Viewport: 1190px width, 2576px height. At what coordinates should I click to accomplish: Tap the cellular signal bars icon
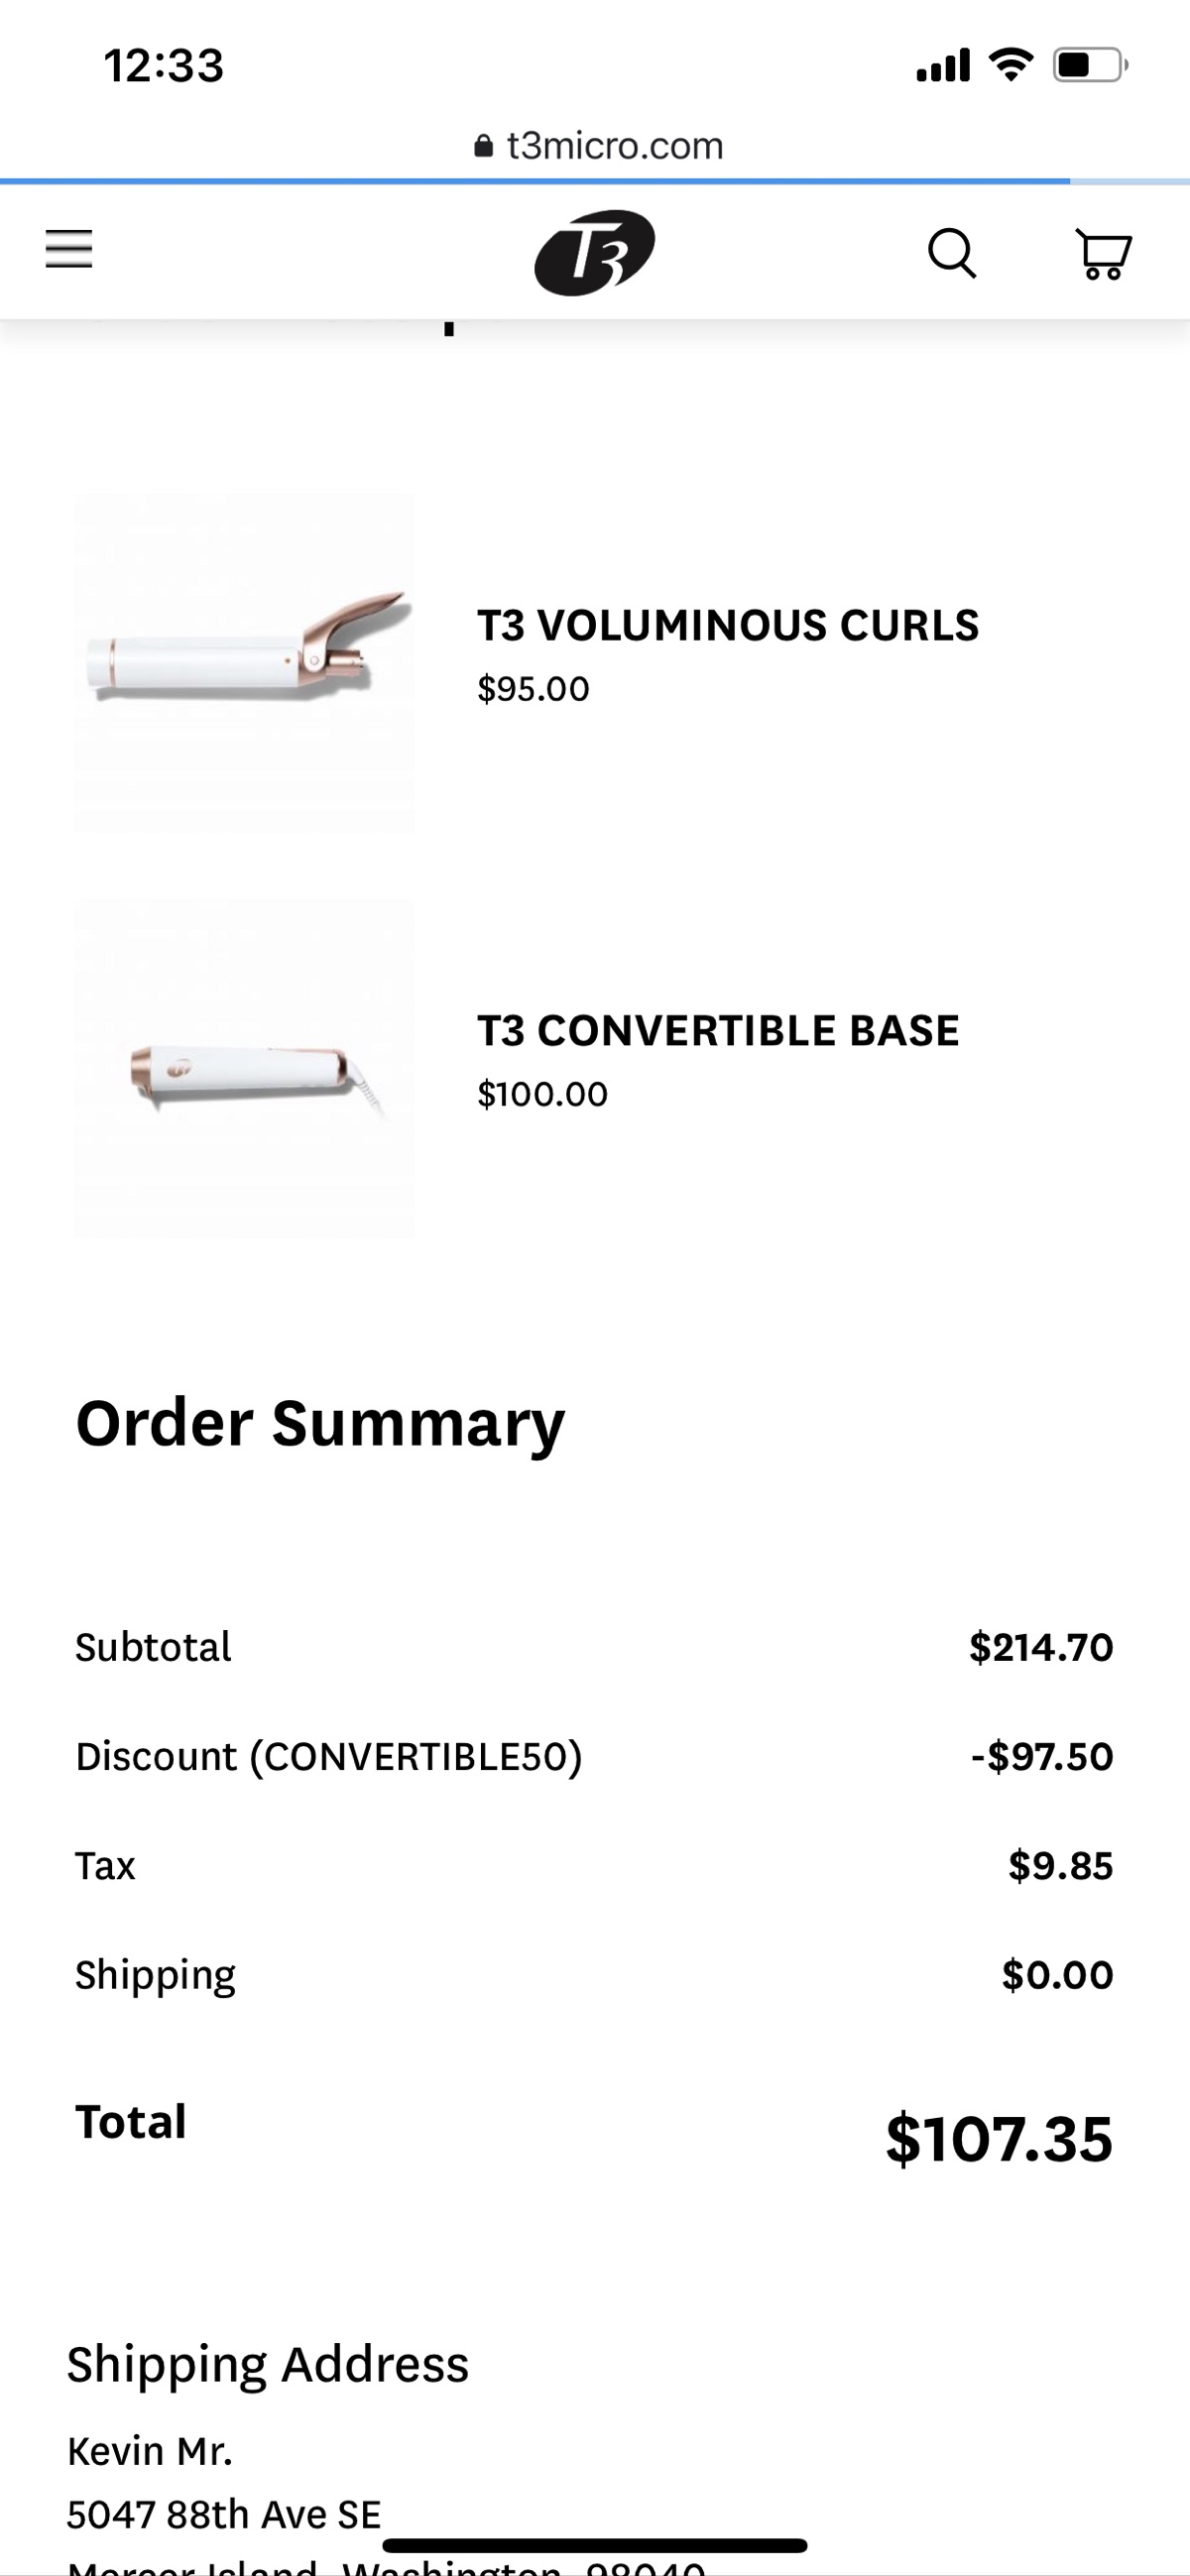(943, 65)
